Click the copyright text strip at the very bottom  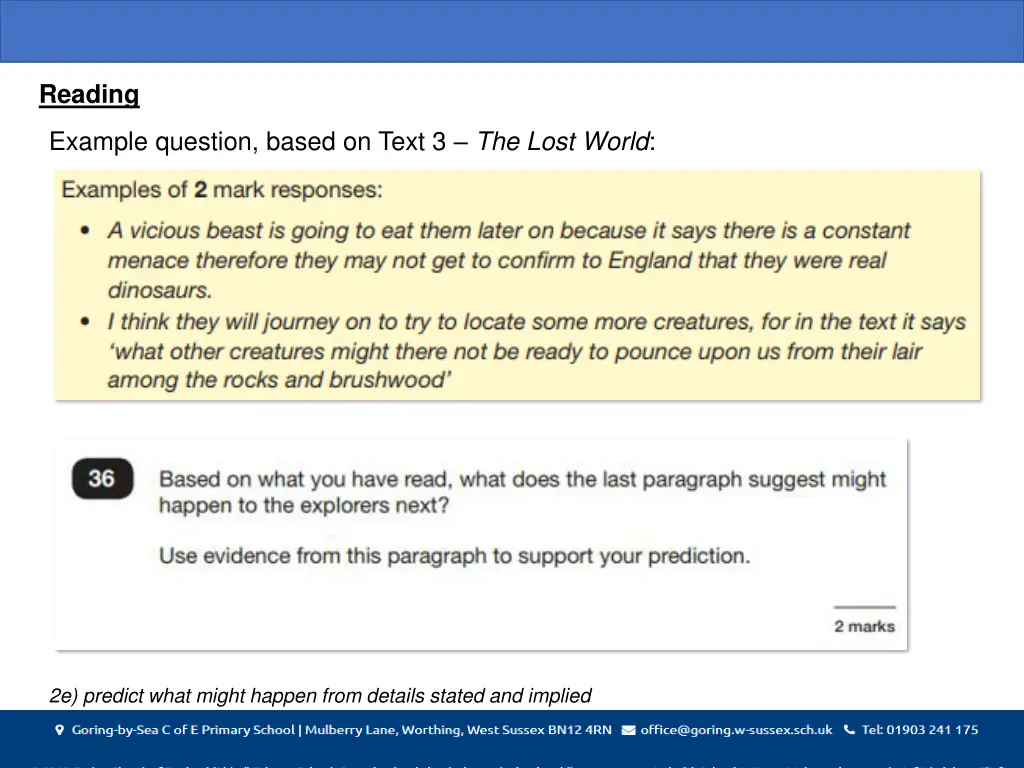click(512, 763)
